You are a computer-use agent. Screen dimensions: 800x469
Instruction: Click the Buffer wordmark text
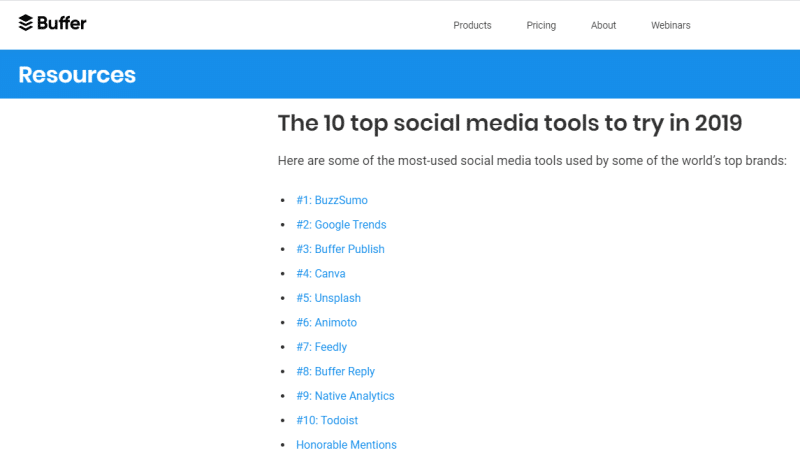(62, 23)
